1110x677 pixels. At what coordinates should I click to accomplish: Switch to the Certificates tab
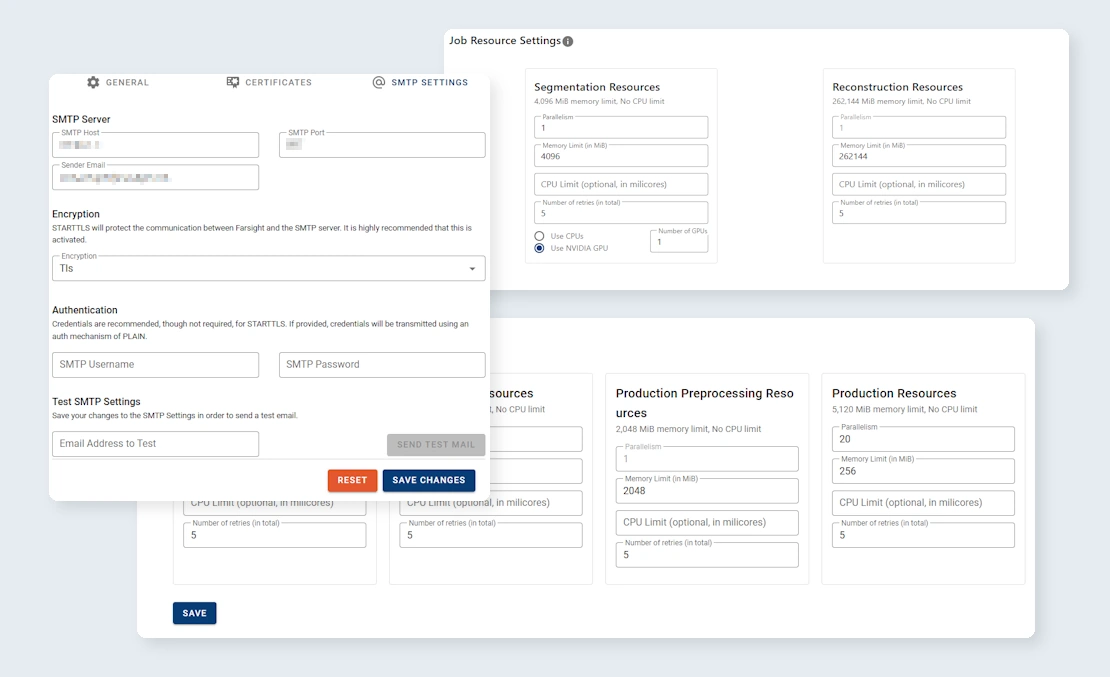pyautogui.click(x=269, y=82)
